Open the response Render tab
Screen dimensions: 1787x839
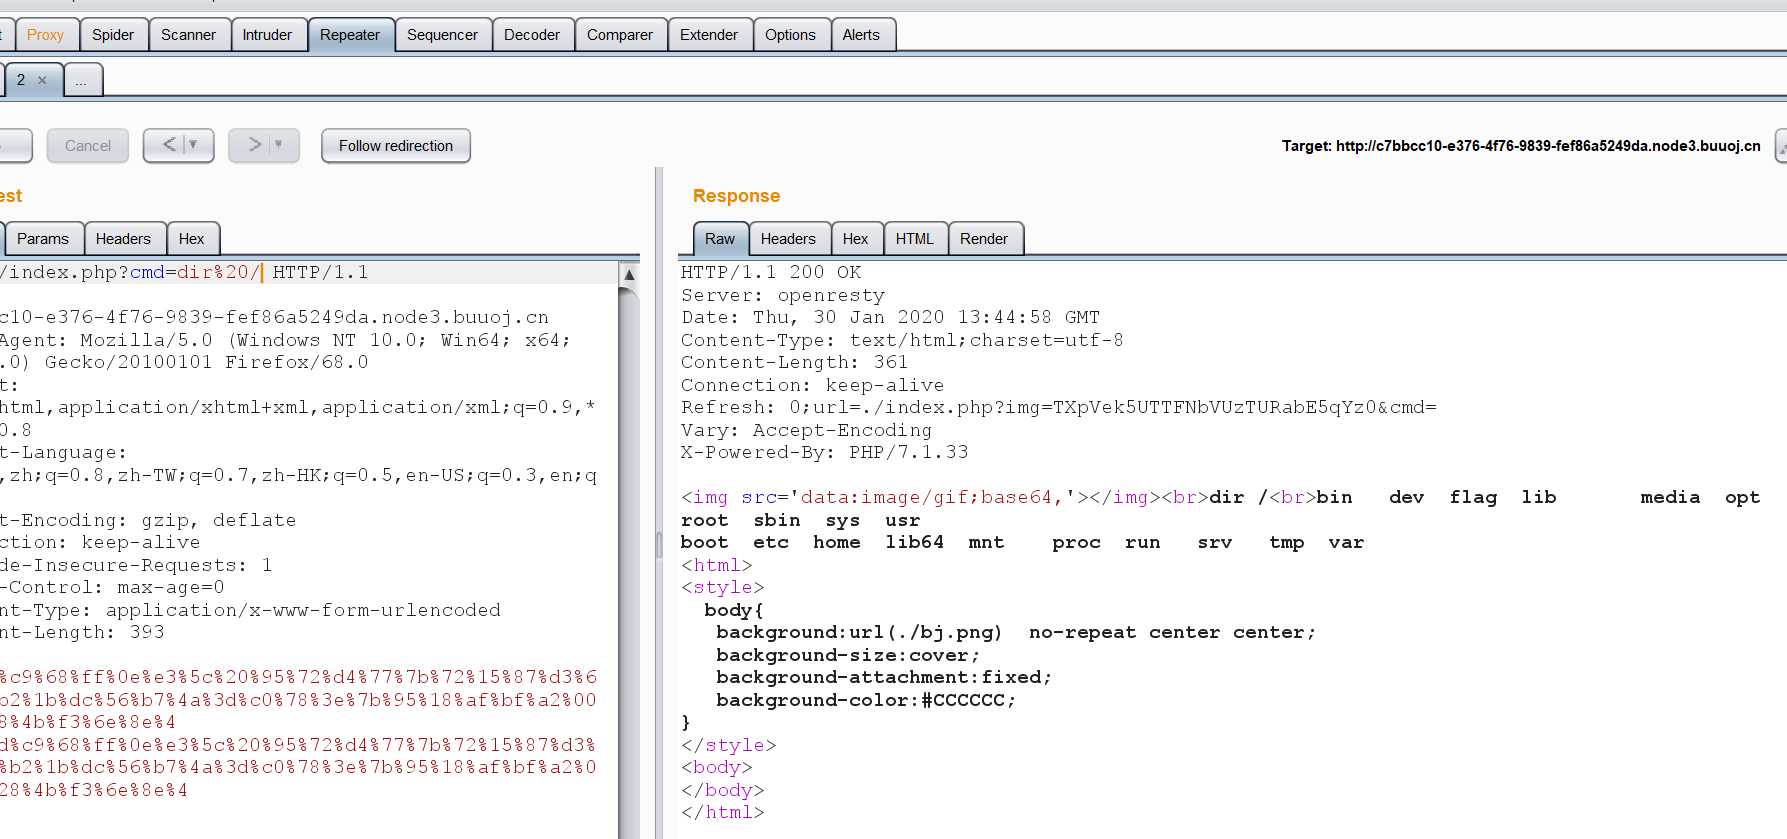(984, 239)
